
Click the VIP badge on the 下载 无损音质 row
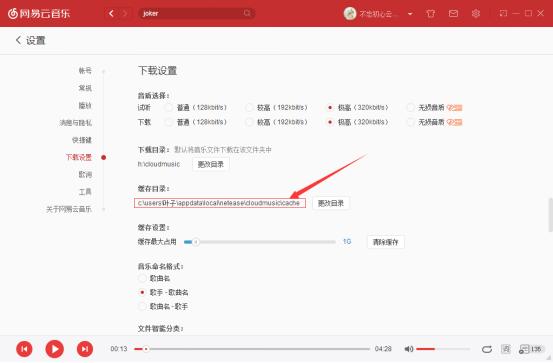pos(454,122)
